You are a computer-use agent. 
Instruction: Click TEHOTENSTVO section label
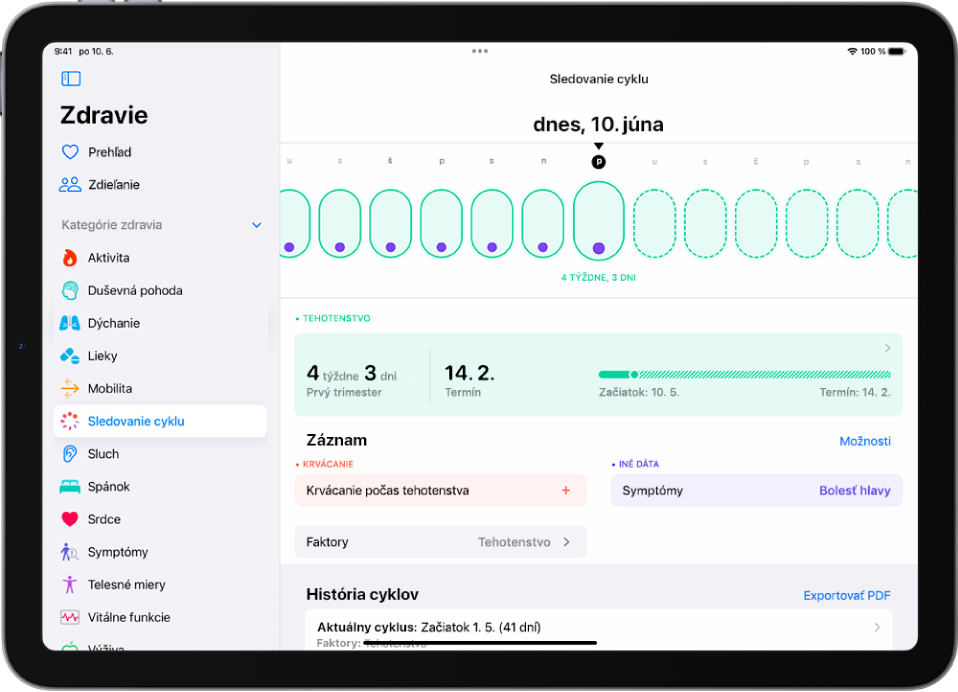[336, 318]
